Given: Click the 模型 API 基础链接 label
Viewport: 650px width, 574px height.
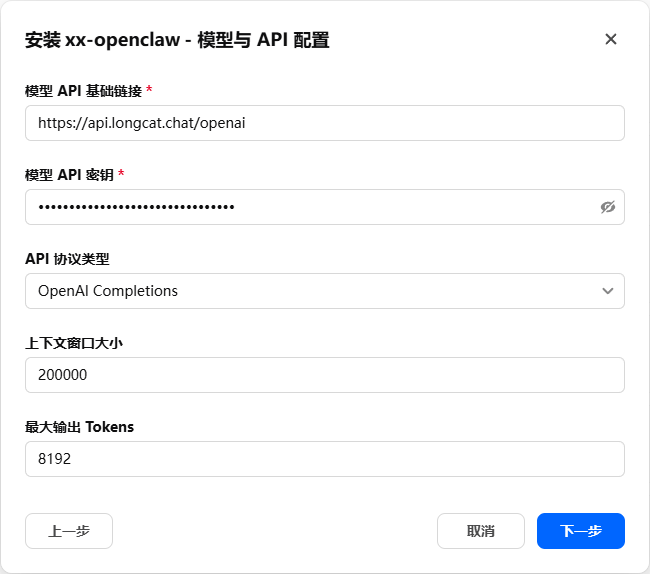Looking at the screenshot, I should coord(83,90).
